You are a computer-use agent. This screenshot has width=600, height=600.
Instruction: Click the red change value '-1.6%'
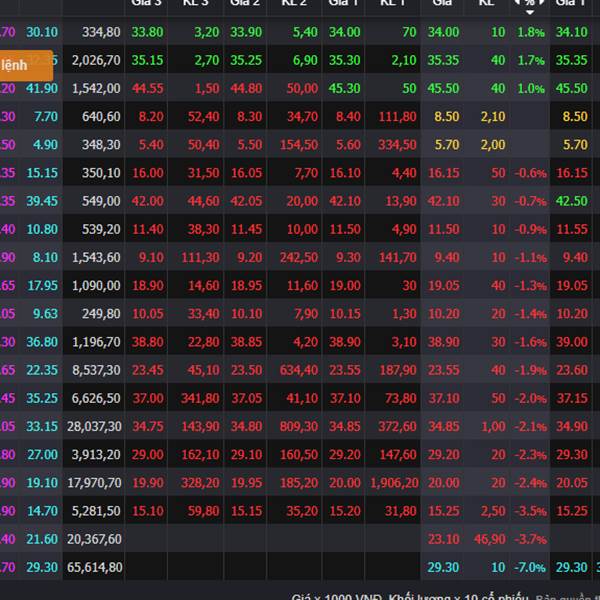pyautogui.click(x=530, y=342)
